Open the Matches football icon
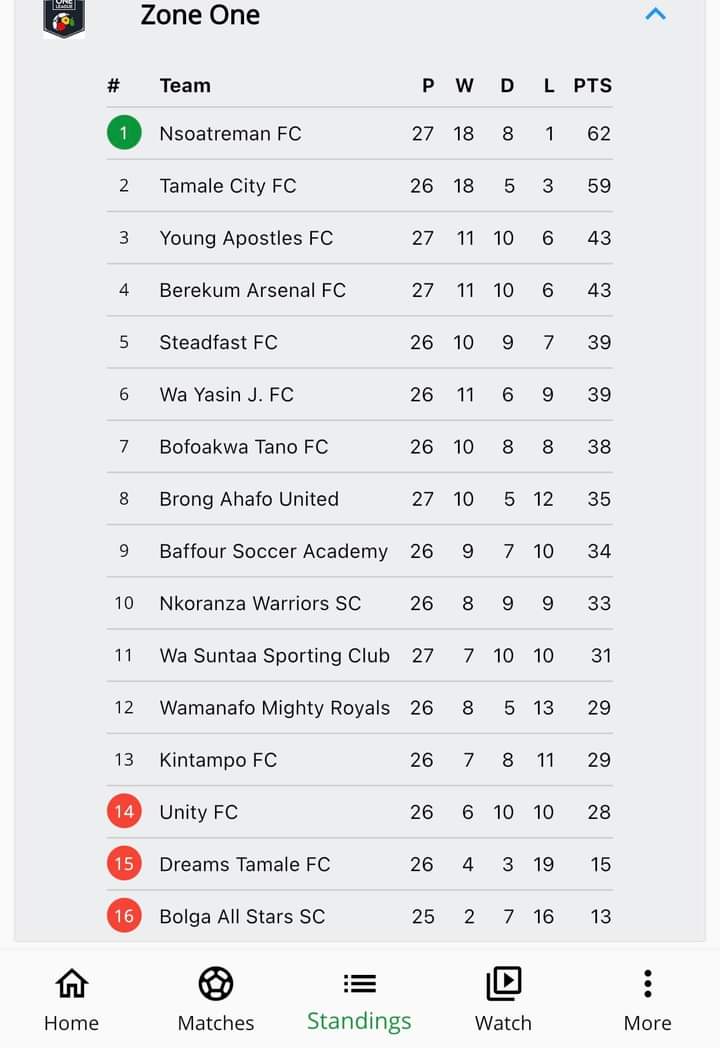720x1048 pixels. (x=215, y=983)
